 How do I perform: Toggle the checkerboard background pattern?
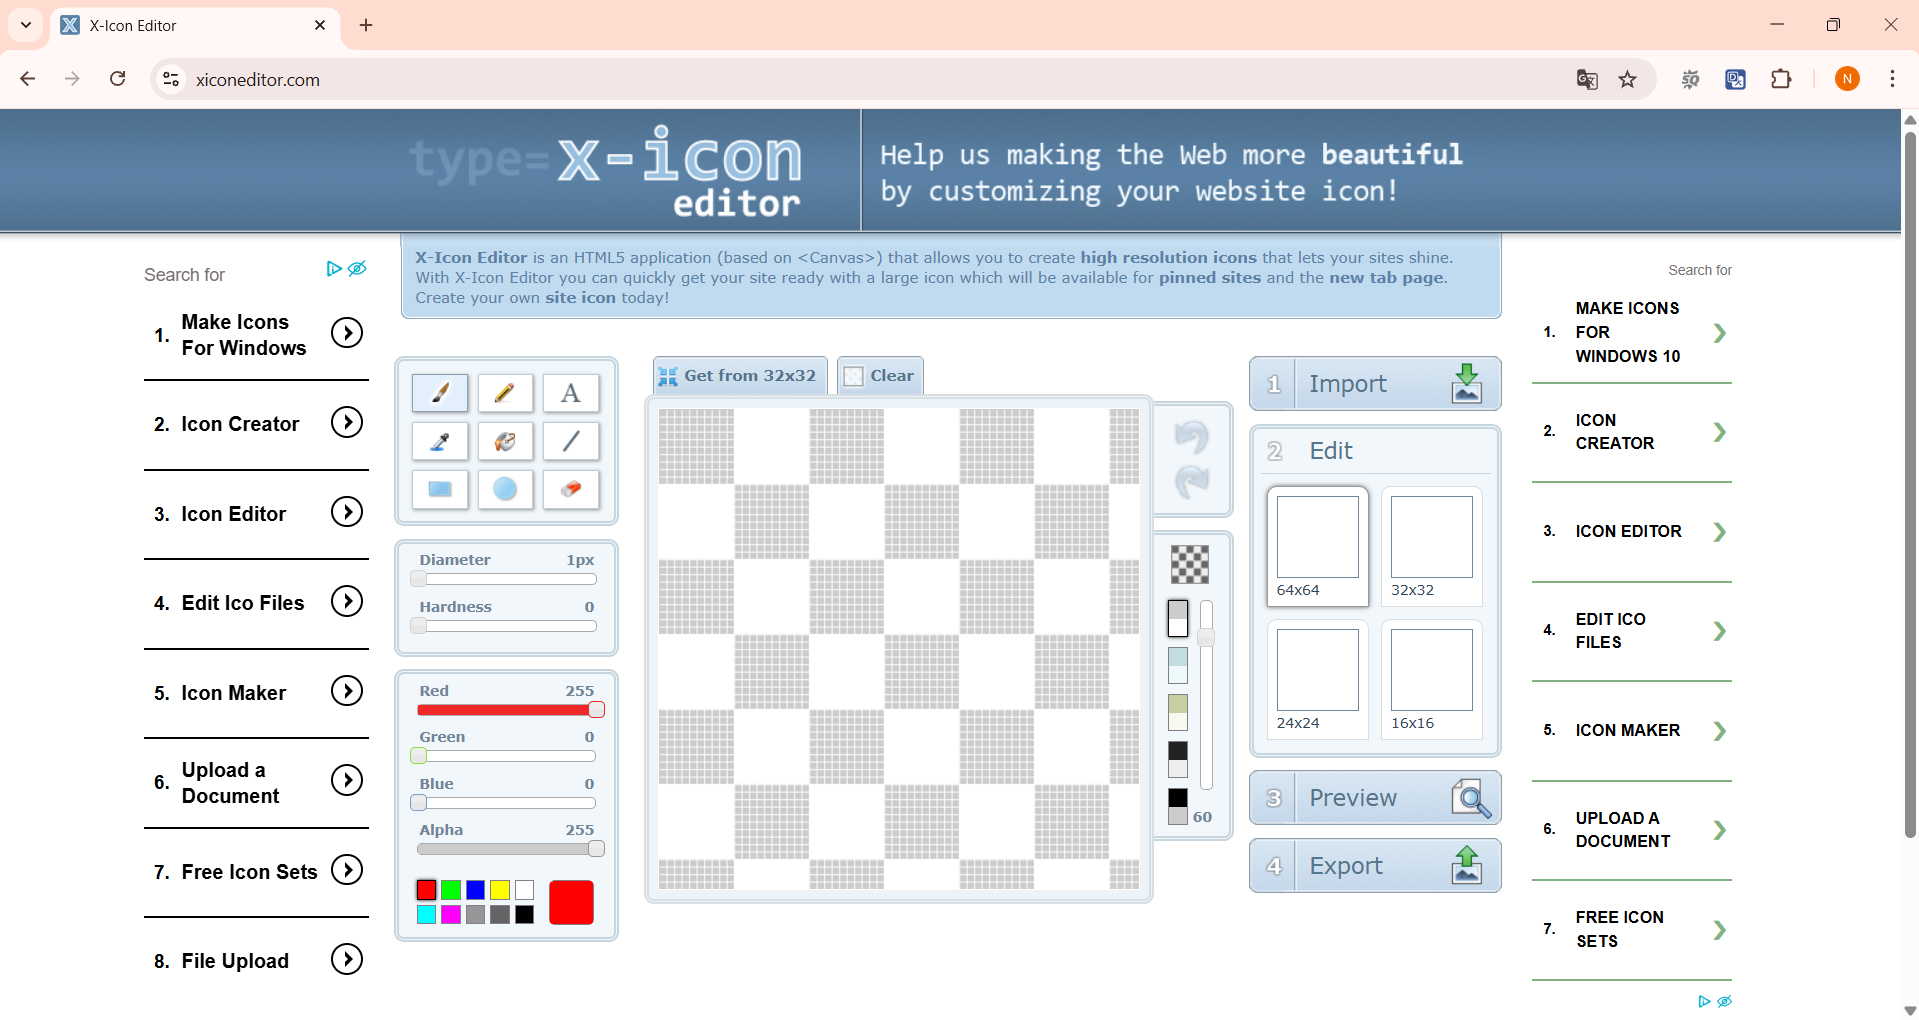click(x=1189, y=564)
